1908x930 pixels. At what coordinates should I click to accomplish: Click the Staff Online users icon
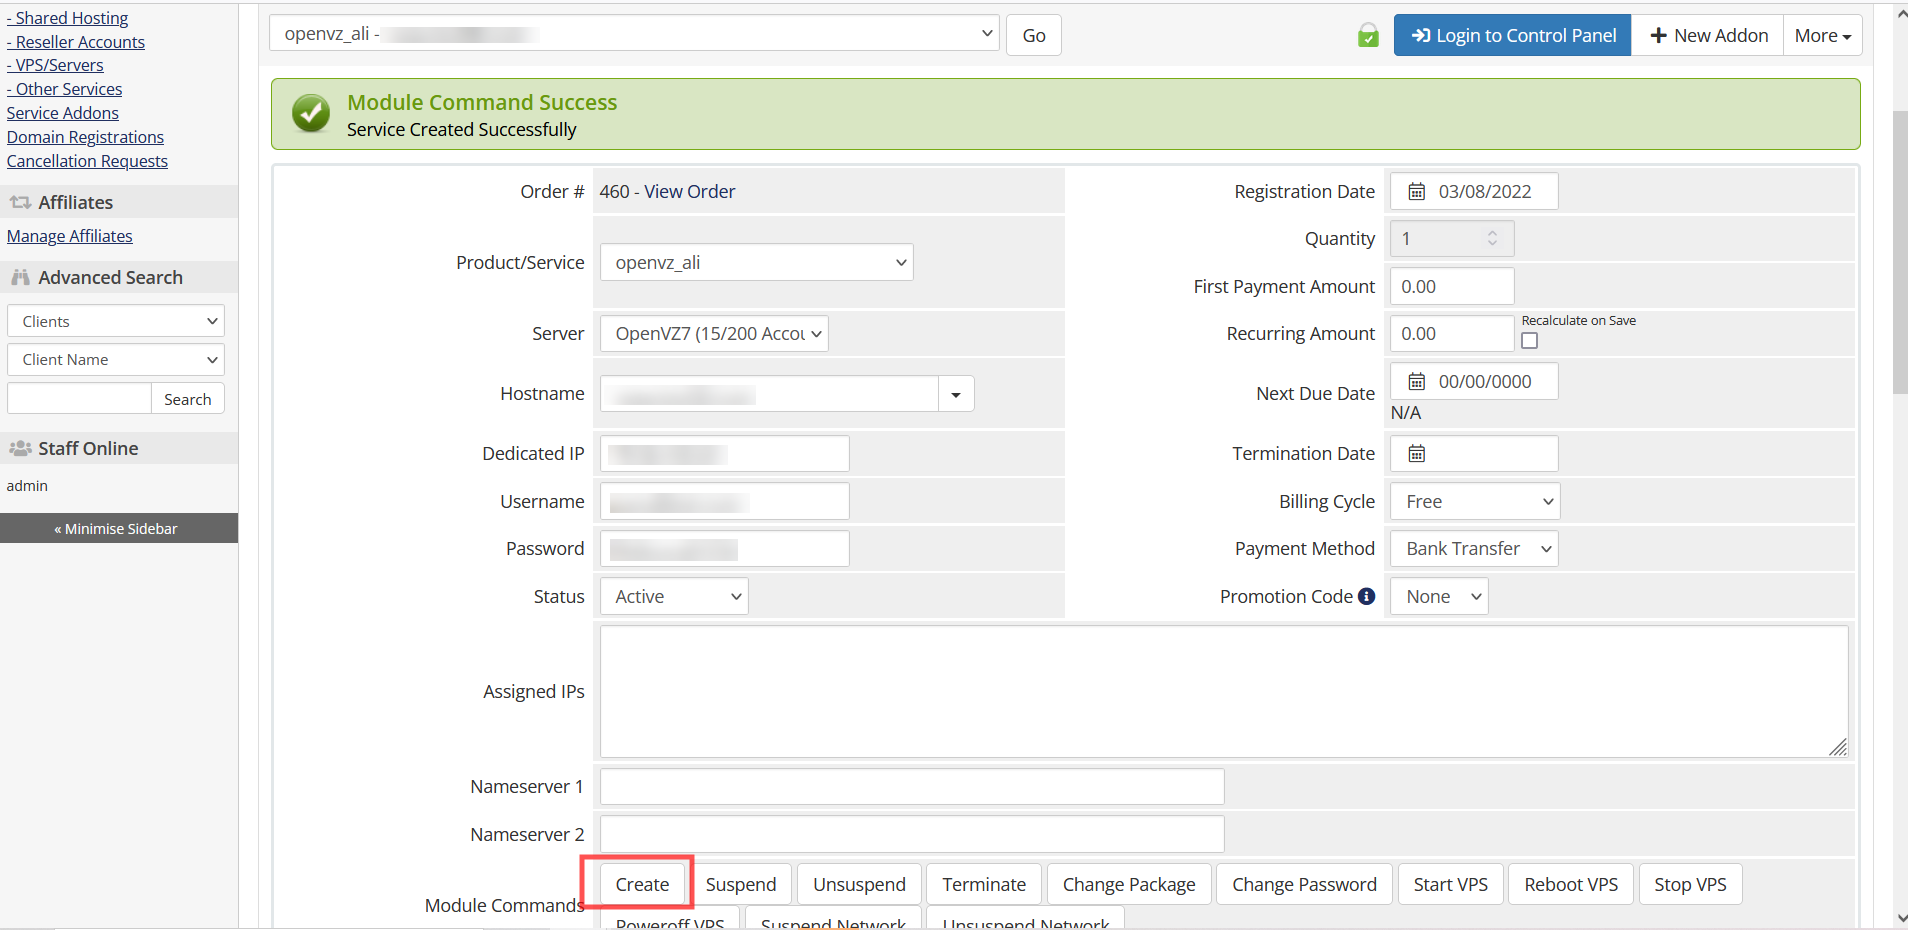tap(20, 449)
